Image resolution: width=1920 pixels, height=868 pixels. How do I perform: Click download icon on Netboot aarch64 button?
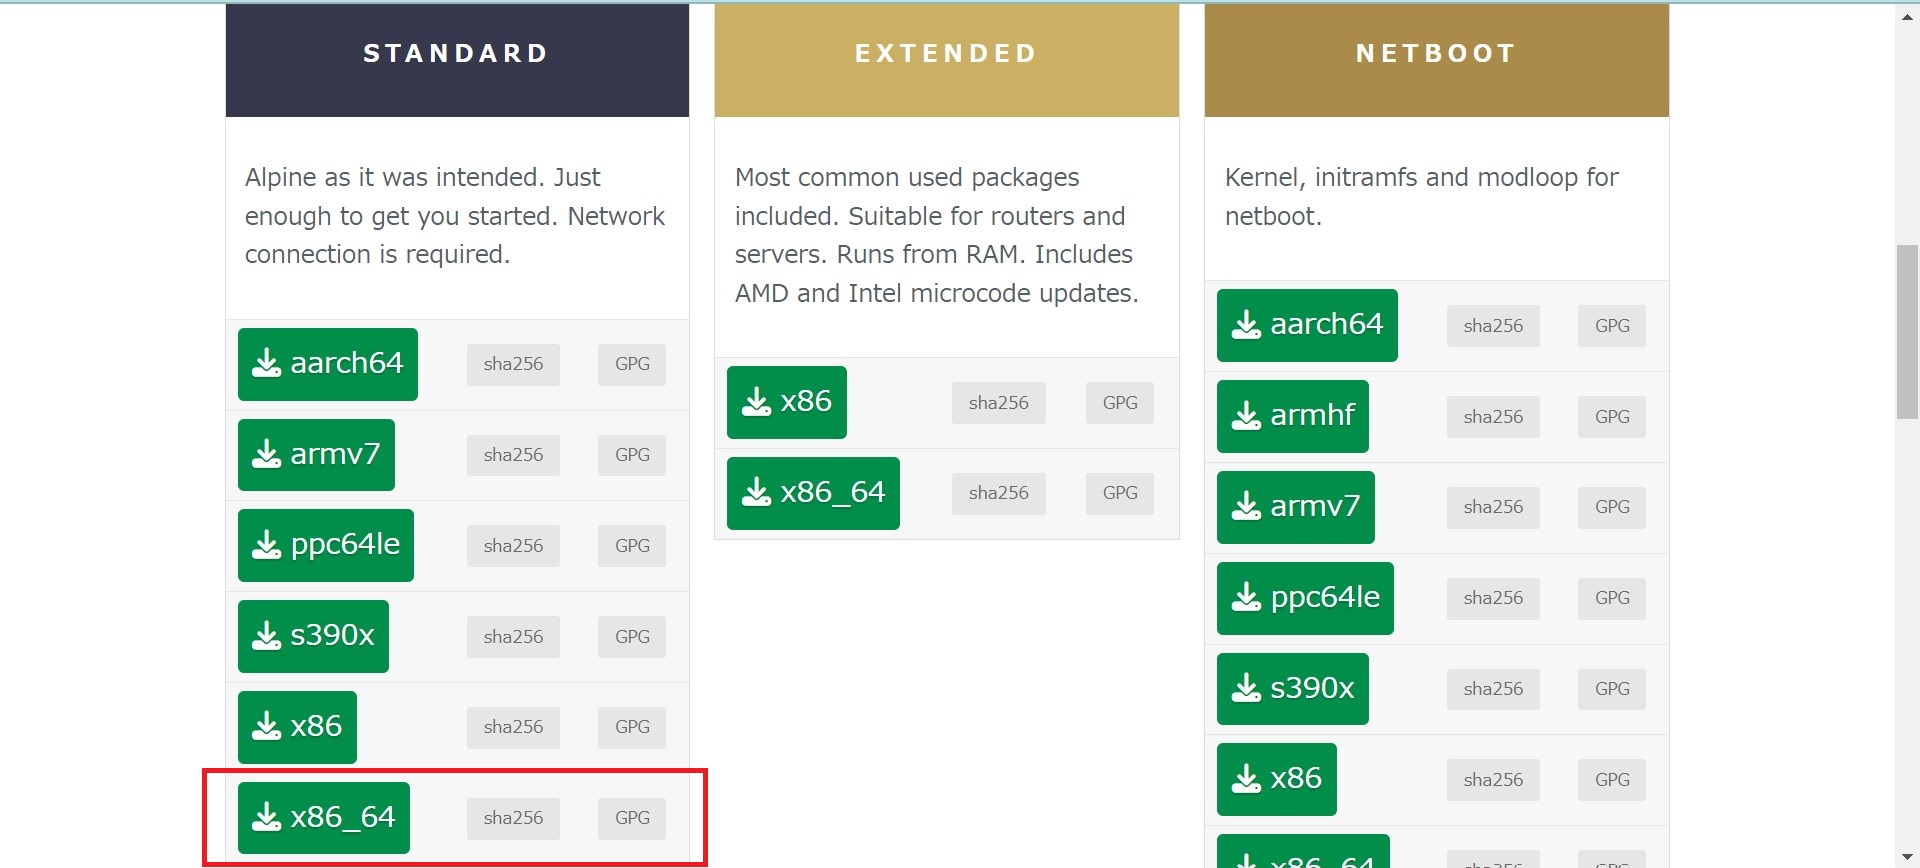pyautogui.click(x=1246, y=325)
